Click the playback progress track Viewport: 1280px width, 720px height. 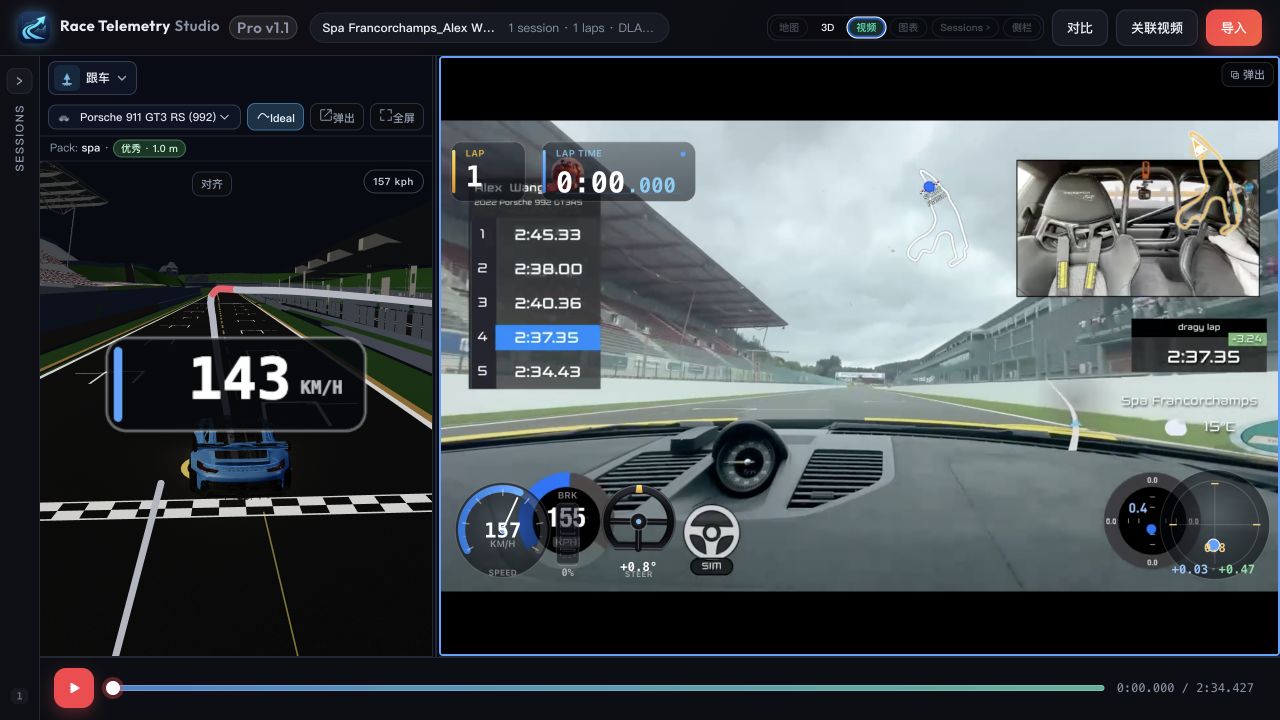coord(608,688)
